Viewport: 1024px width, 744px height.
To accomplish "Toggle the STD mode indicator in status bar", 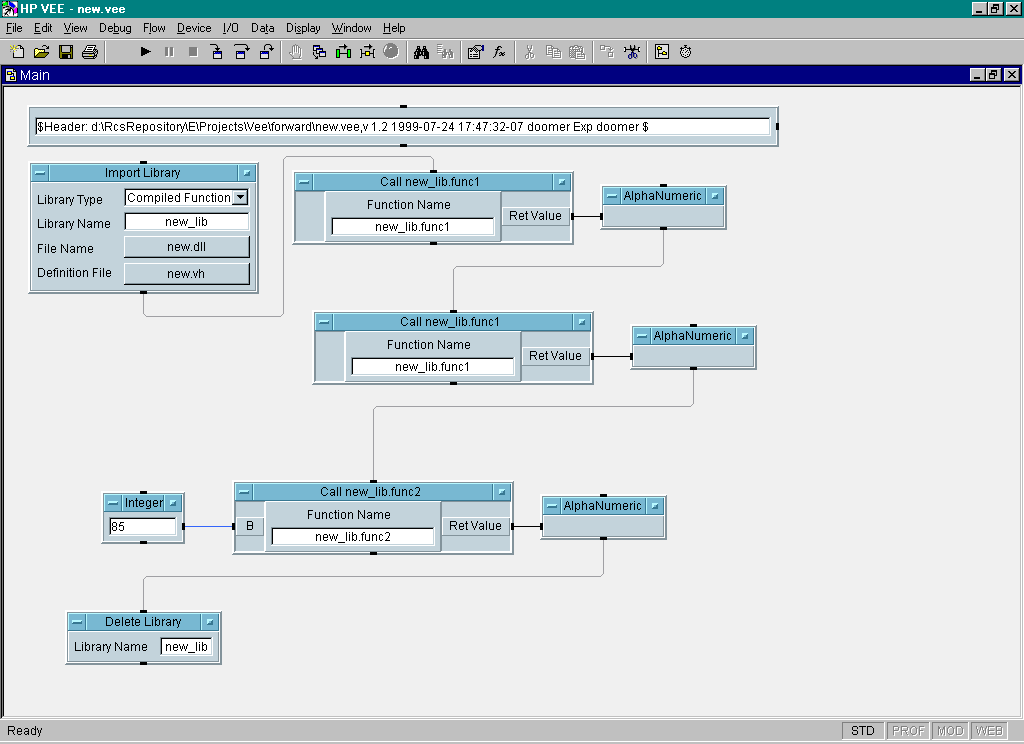I will click(861, 731).
